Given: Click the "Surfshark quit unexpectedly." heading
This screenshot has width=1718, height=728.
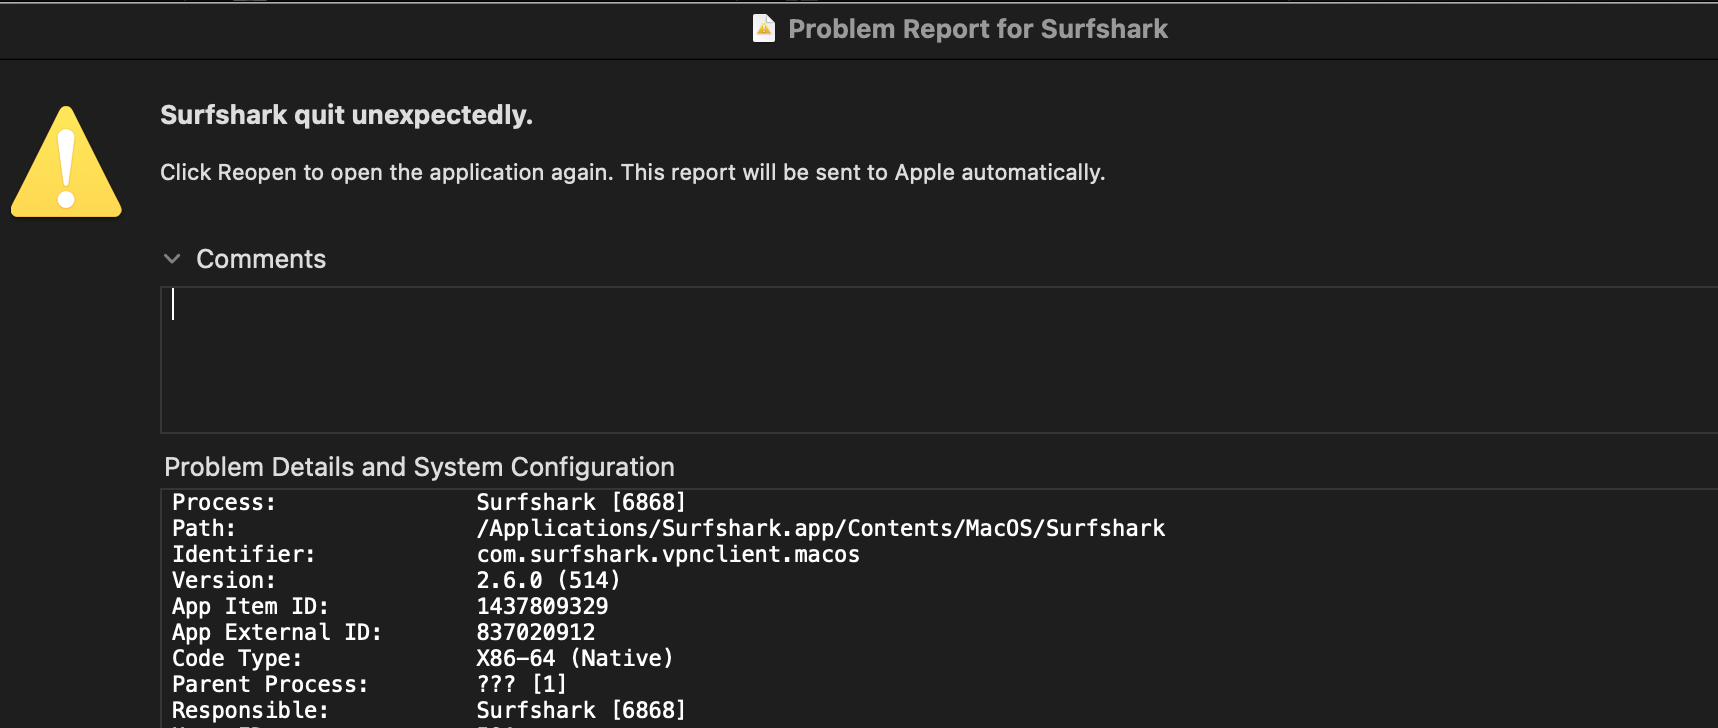Looking at the screenshot, I should pyautogui.click(x=346, y=115).
